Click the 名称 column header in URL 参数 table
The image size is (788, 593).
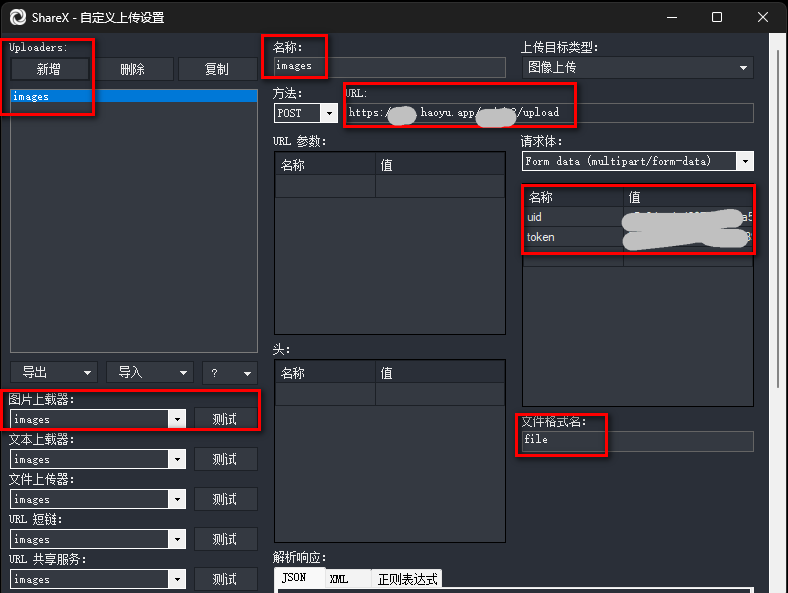click(x=325, y=164)
